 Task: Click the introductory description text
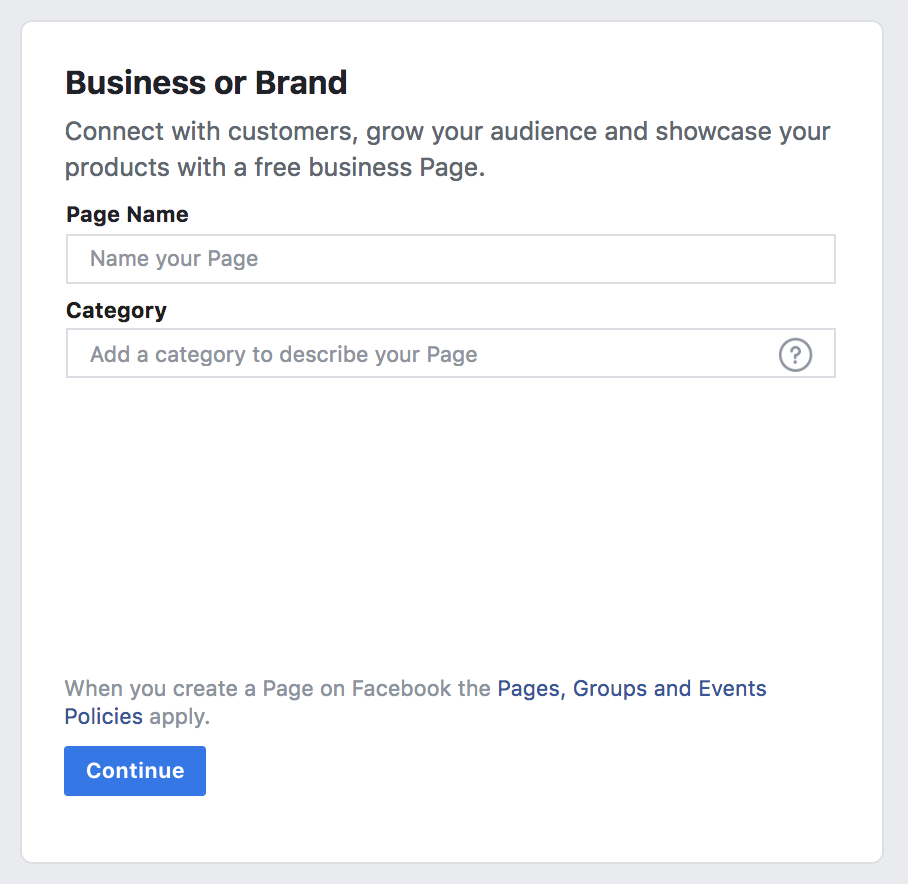tap(447, 148)
